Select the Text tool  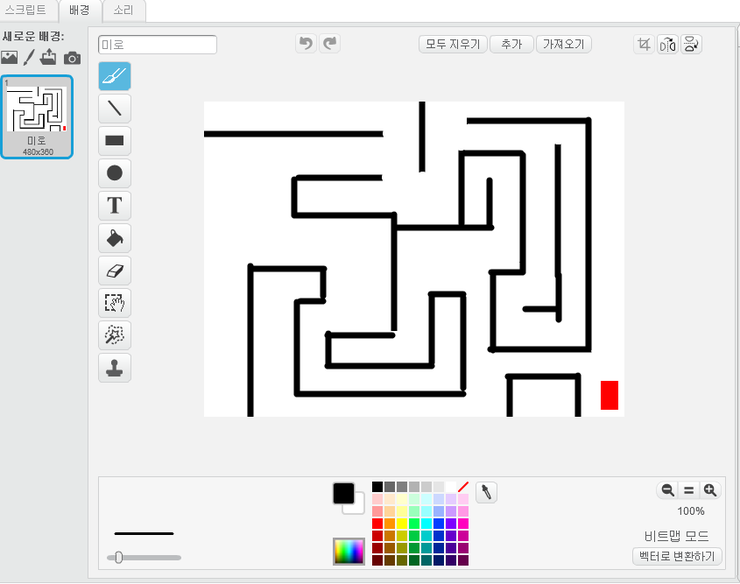pos(114,206)
